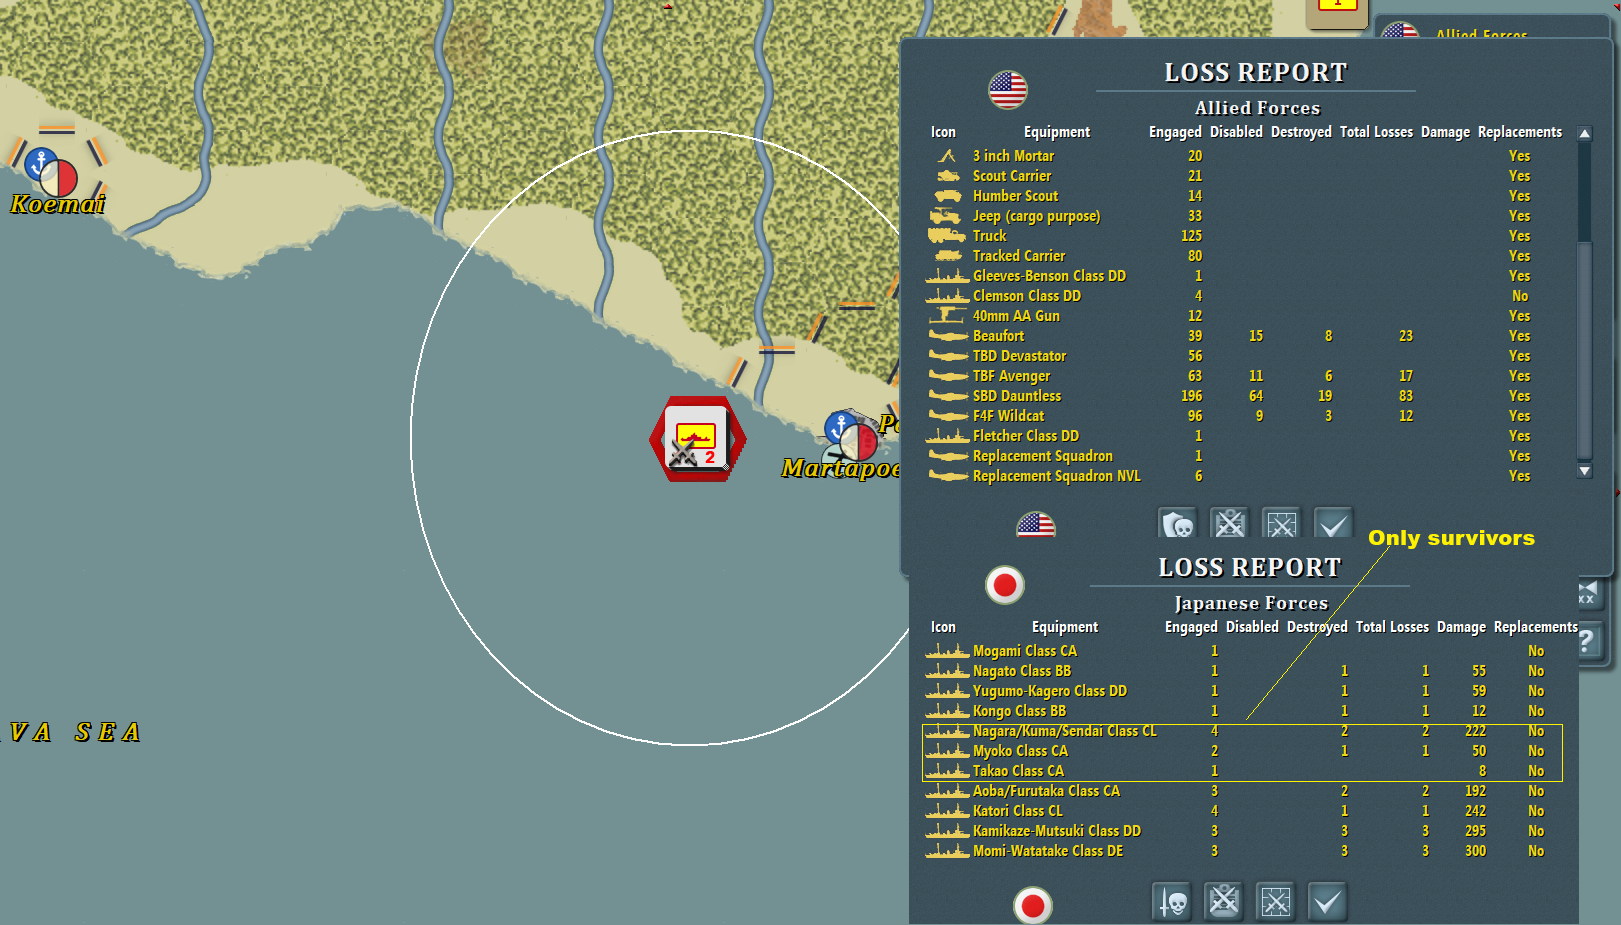The width and height of the screenshot is (1621, 925).
Task: Click the crossed-swords clipboard icon in the Japanese report
Action: (x=1224, y=902)
